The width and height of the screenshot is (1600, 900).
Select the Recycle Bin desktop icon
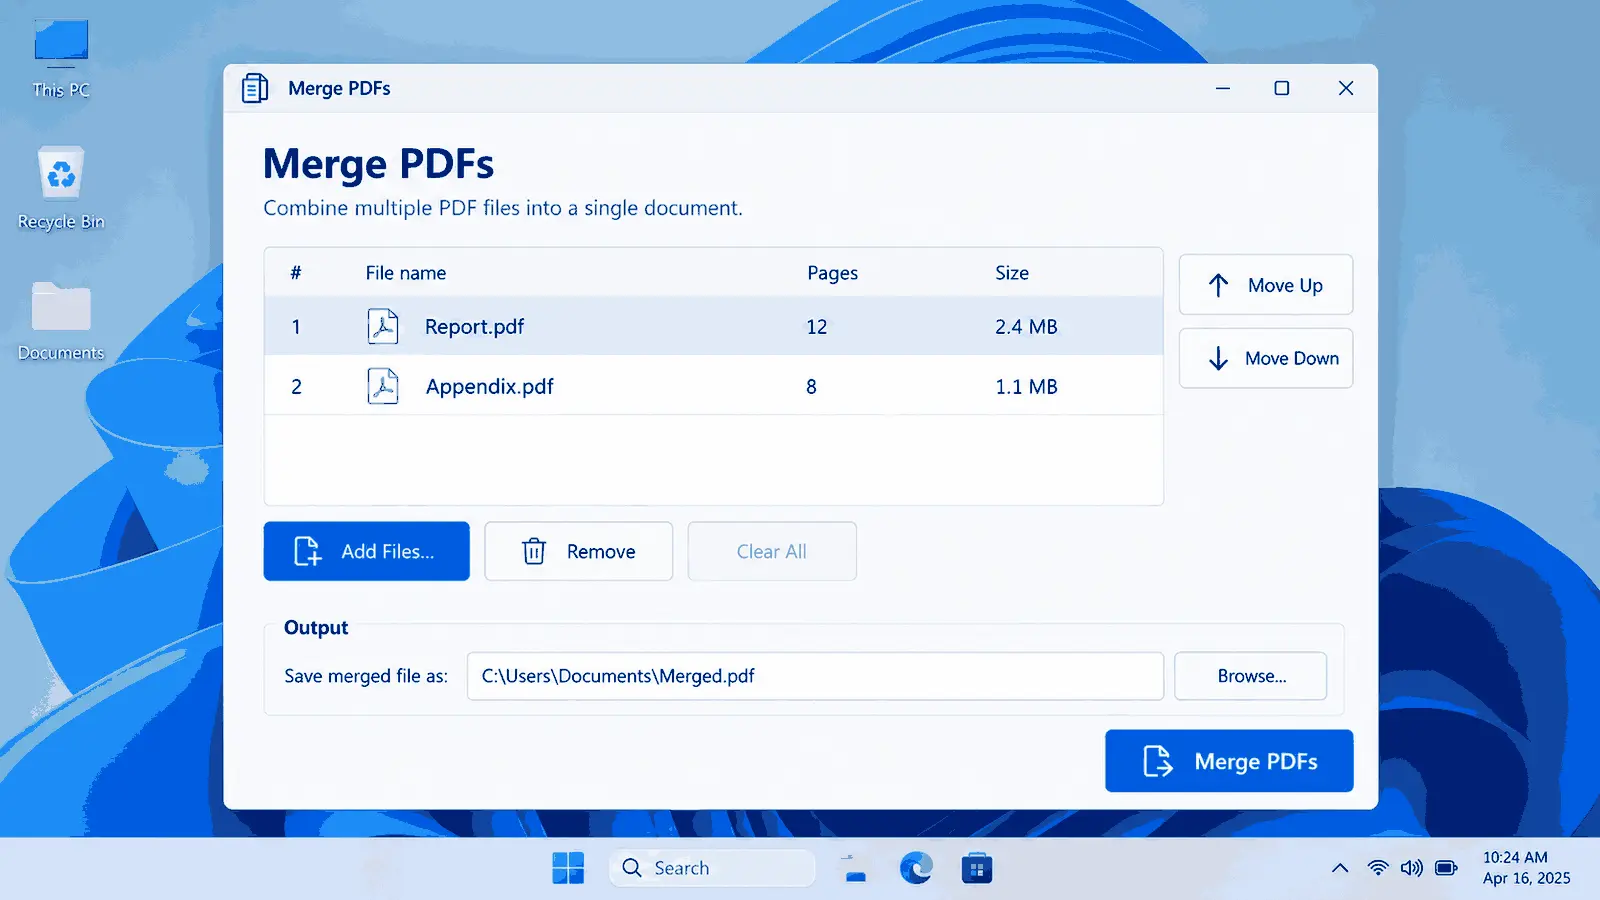coord(61,189)
